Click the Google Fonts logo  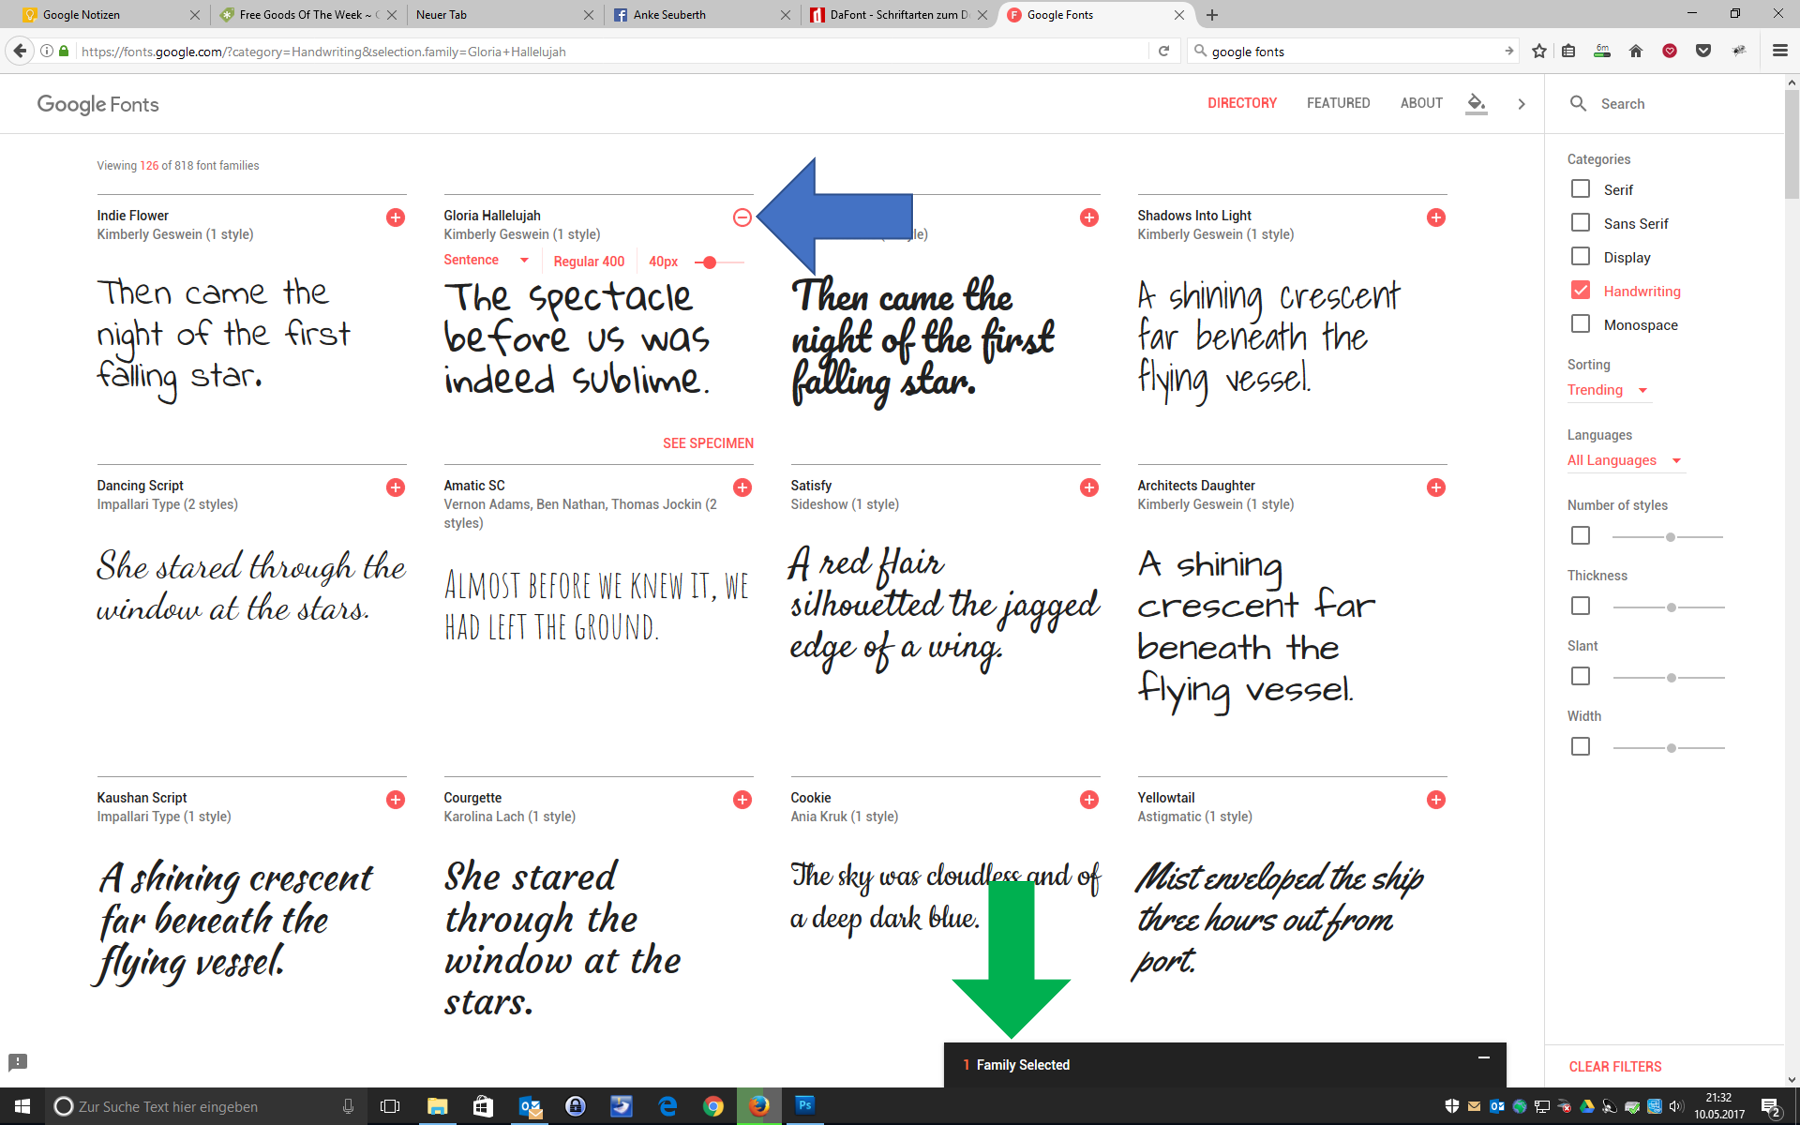(98, 104)
